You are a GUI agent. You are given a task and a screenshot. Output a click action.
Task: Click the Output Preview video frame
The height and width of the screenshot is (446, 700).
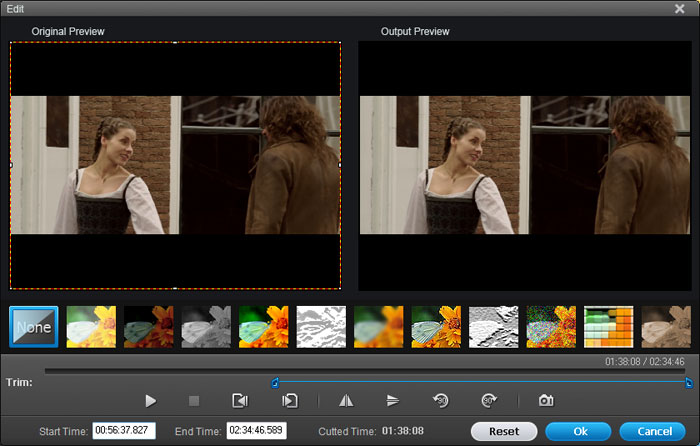tap(525, 166)
